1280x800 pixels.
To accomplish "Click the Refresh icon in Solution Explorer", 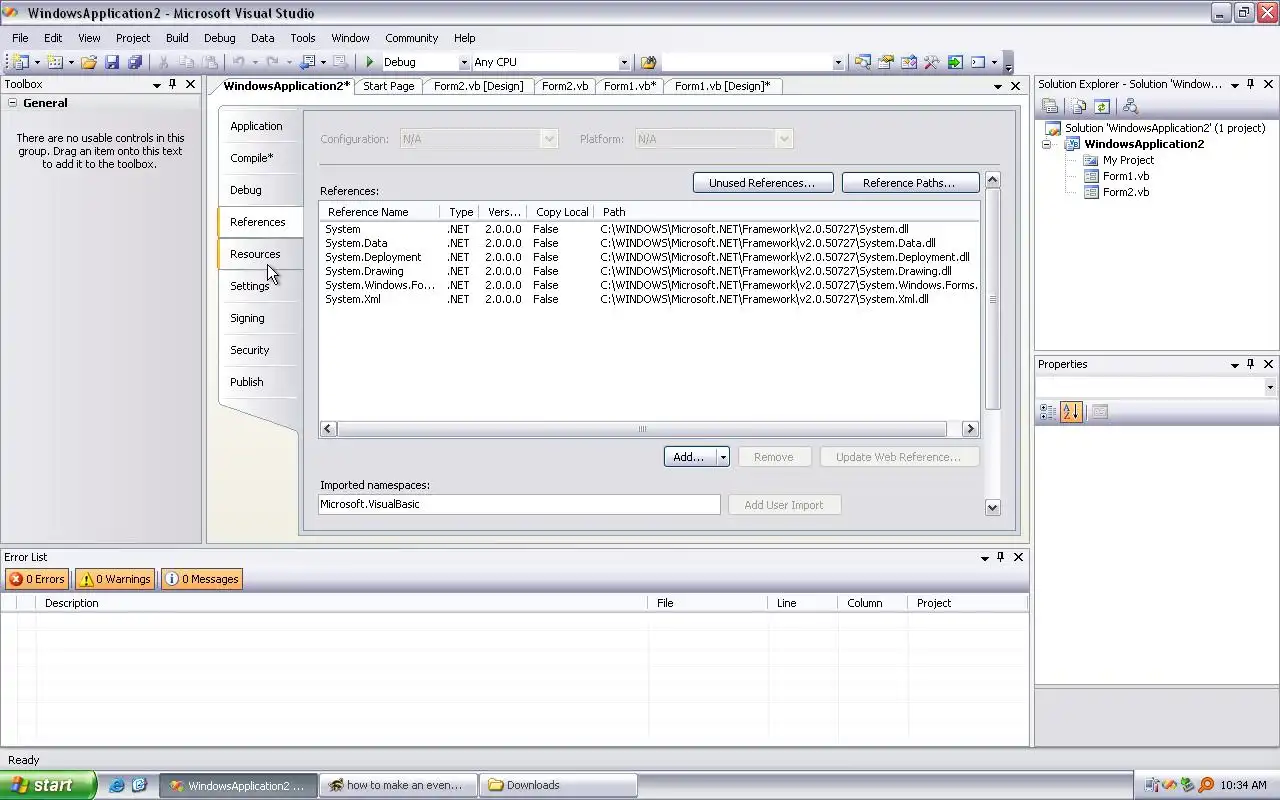I will (x=1102, y=106).
